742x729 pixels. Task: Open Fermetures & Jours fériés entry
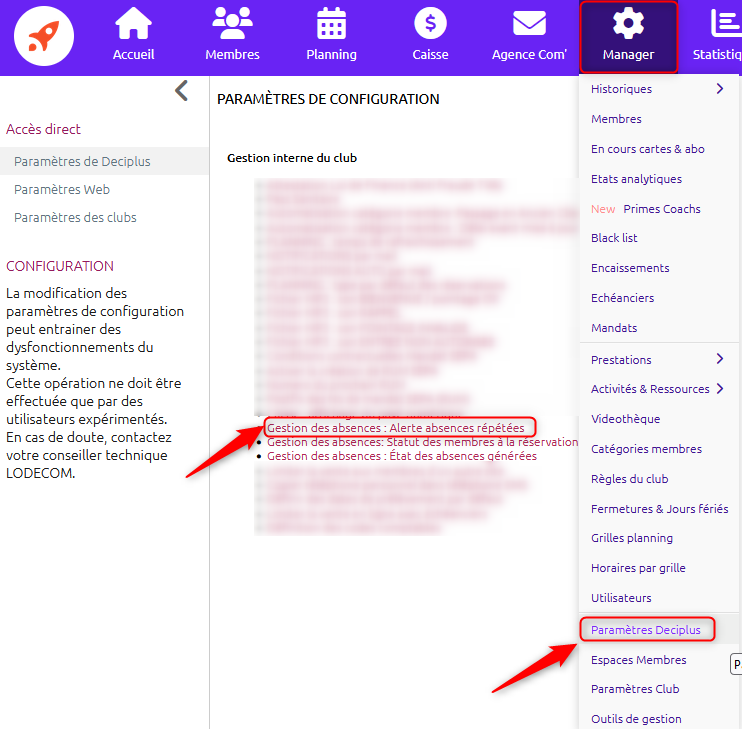tap(659, 509)
